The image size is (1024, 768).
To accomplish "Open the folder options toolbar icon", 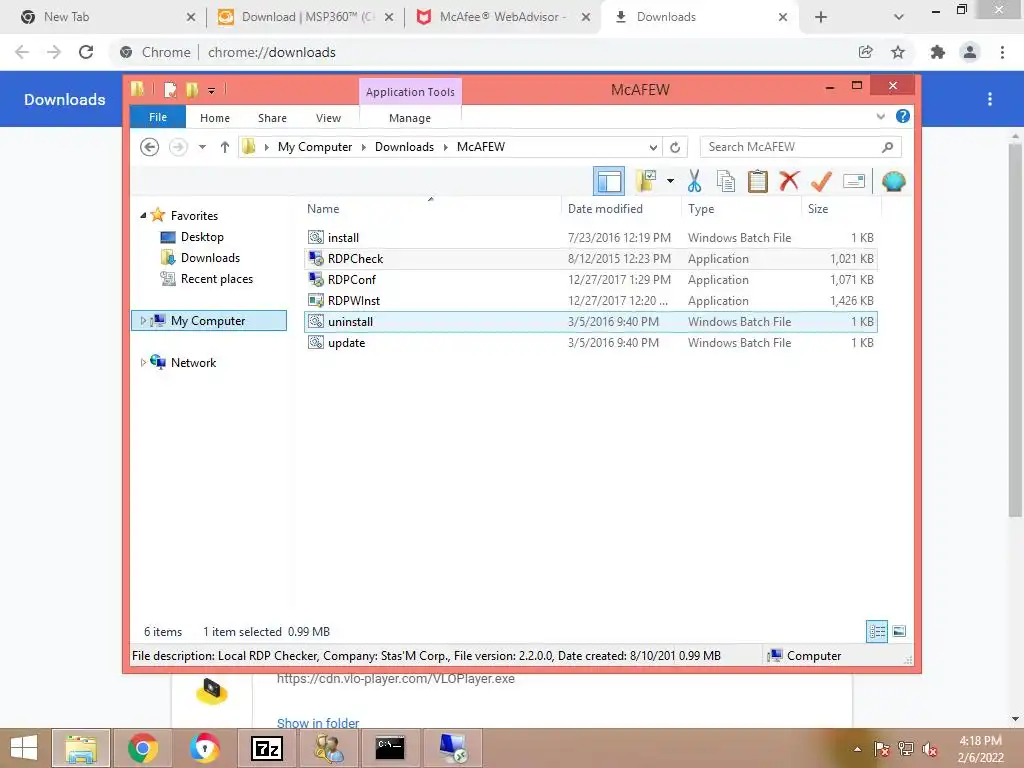I will (646, 181).
